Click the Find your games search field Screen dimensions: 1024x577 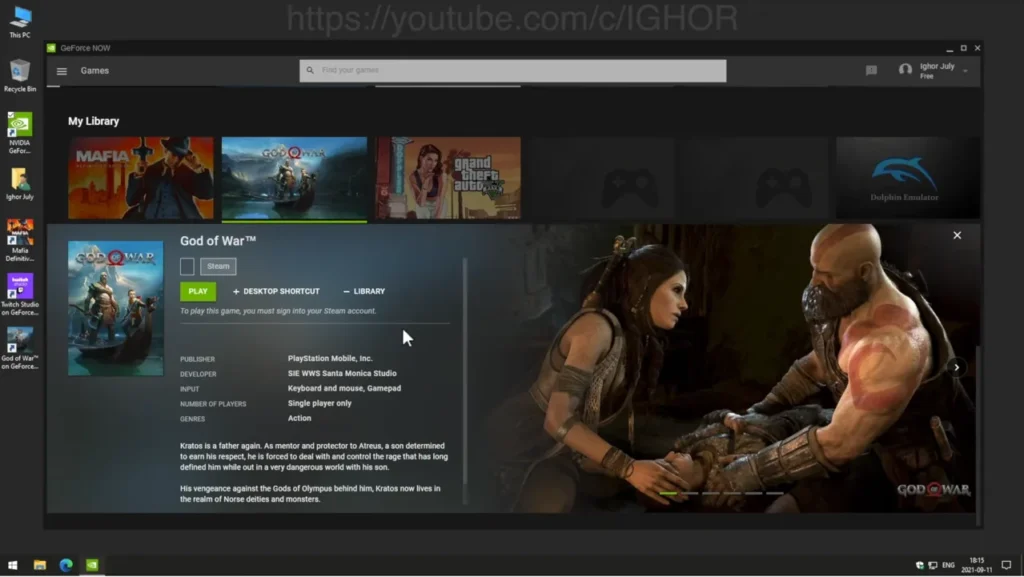(x=512, y=71)
